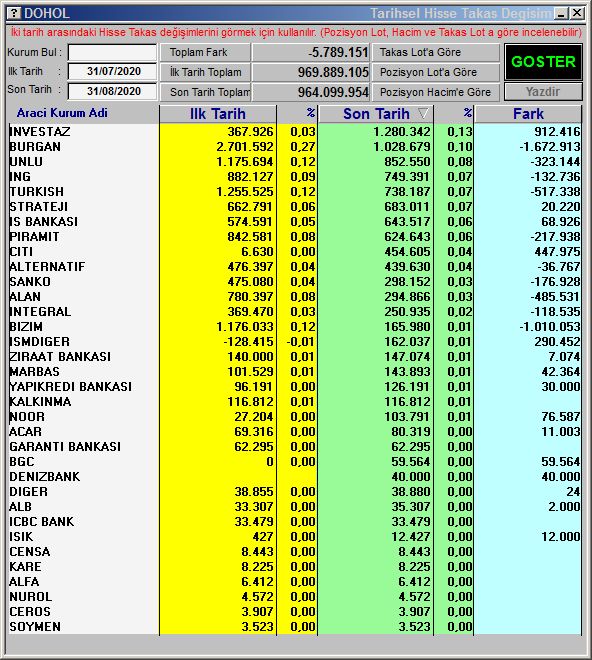Close the DOHOL window
The height and width of the screenshot is (660, 592).
coord(577,13)
